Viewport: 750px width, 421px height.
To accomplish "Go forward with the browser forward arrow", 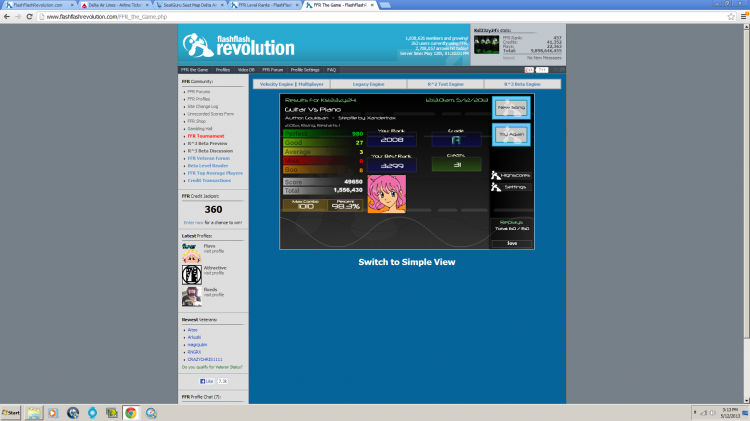I will pyautogui.click(x=18, y=17).
